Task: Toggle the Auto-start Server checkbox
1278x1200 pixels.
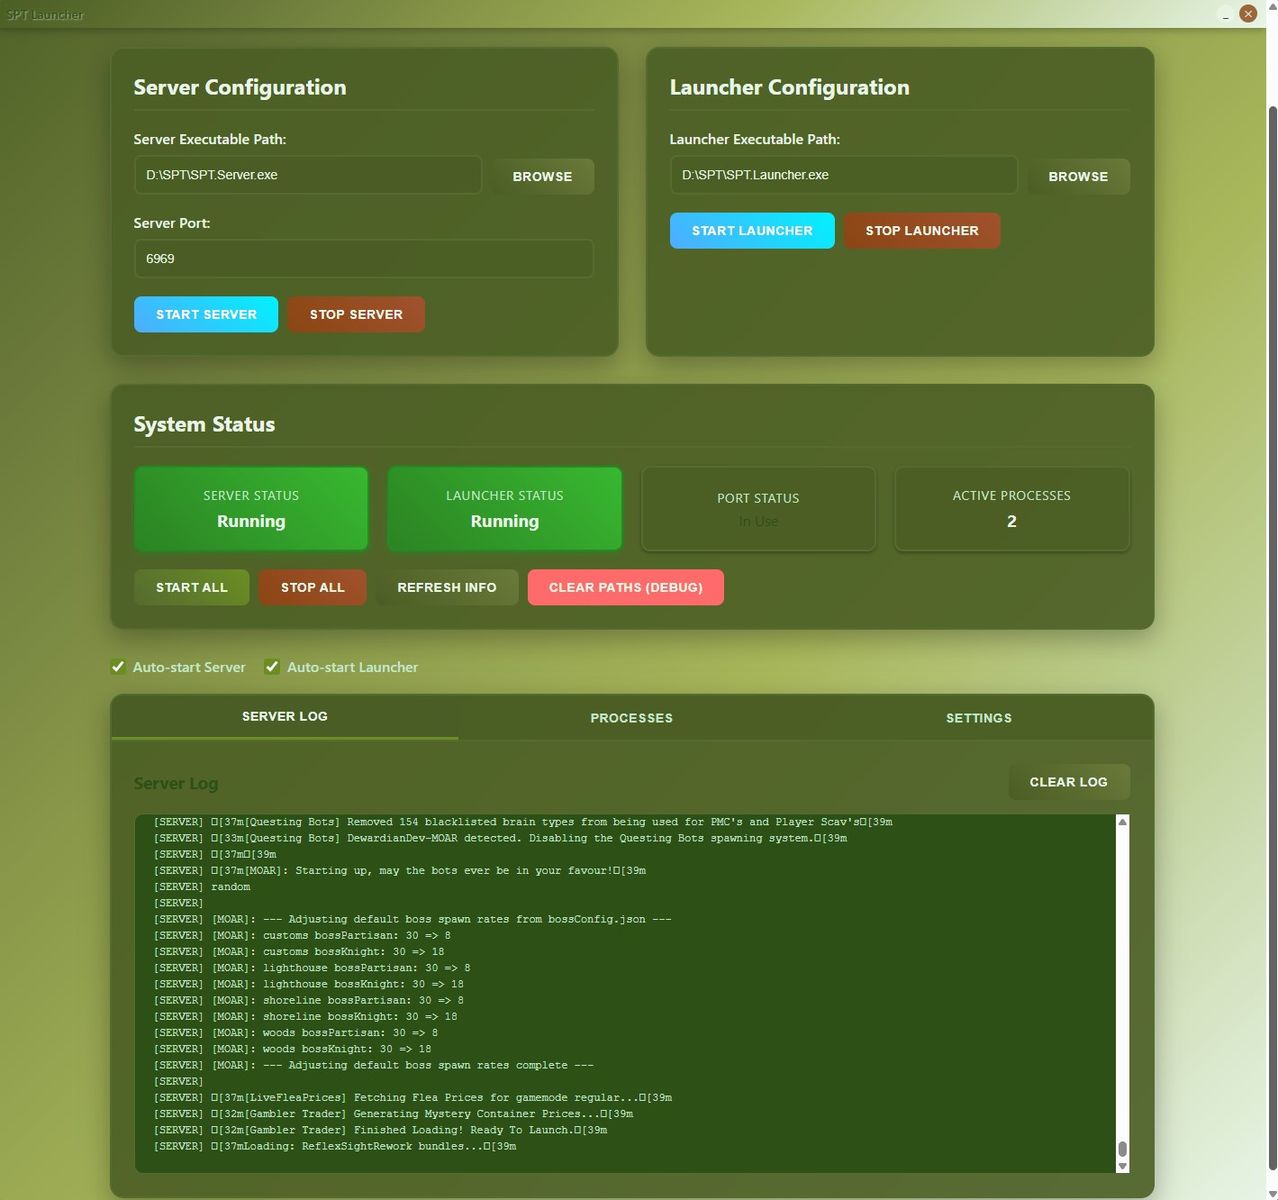Action: [118, 667]
